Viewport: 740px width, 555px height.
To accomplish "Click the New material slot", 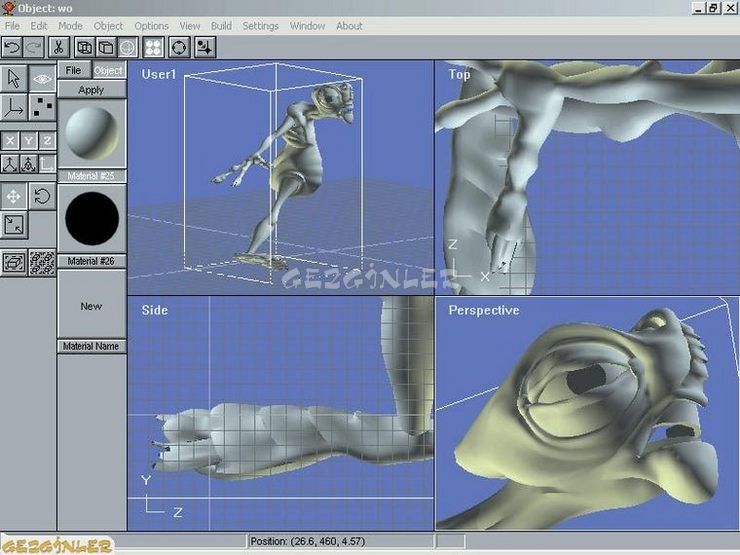I will pos(91,306).
